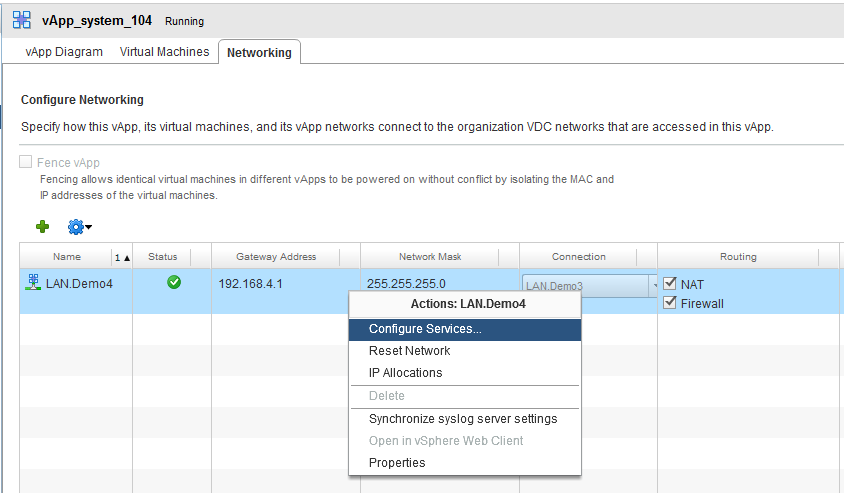
Task: Open Properties from the context menu
Action: [x=465, y=463]
